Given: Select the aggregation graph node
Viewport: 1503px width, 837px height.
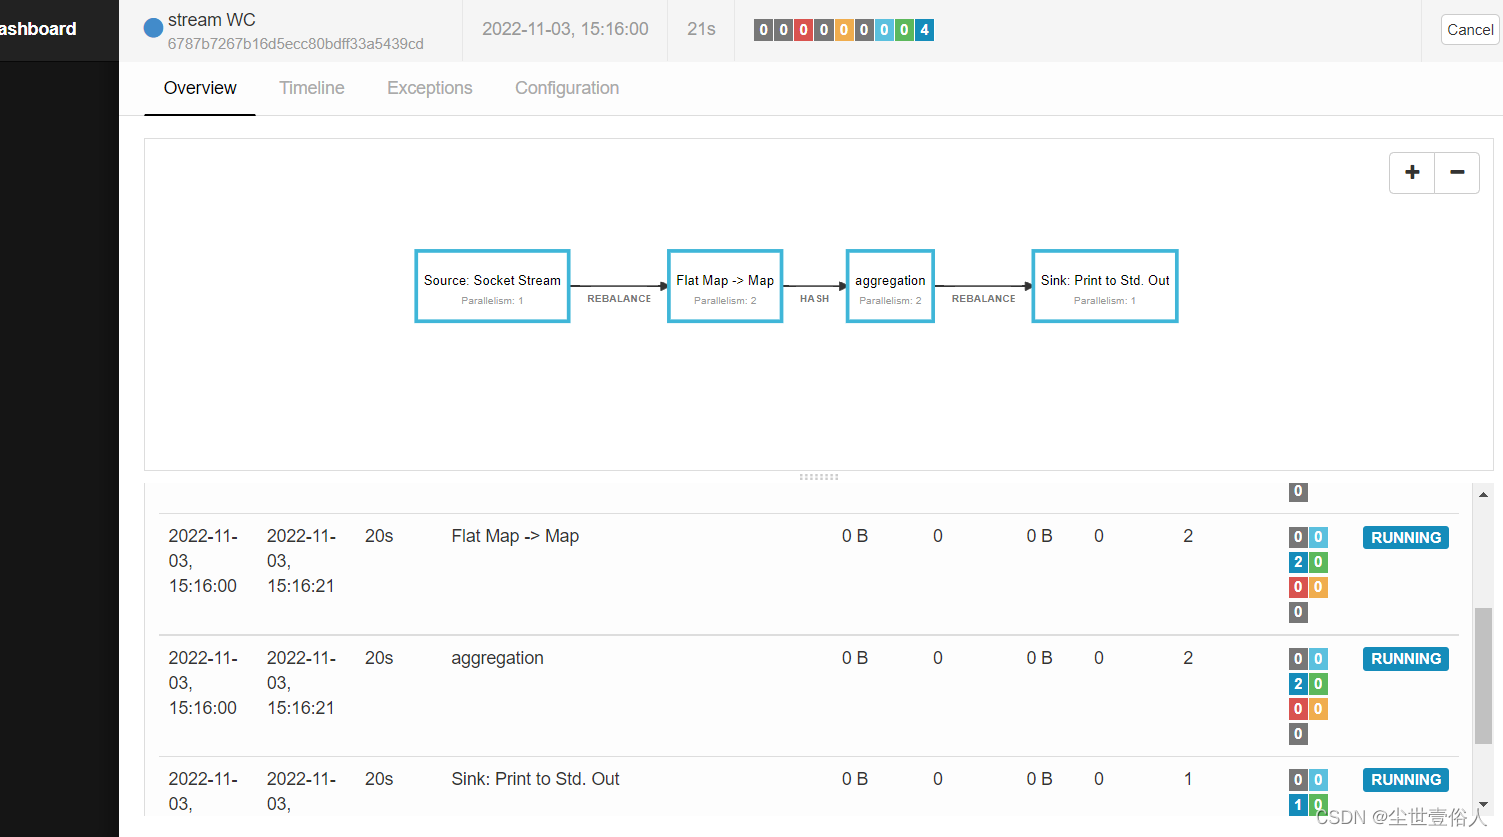Looking at the screenshot, I should pyautogui.click(x=890, y=286).
